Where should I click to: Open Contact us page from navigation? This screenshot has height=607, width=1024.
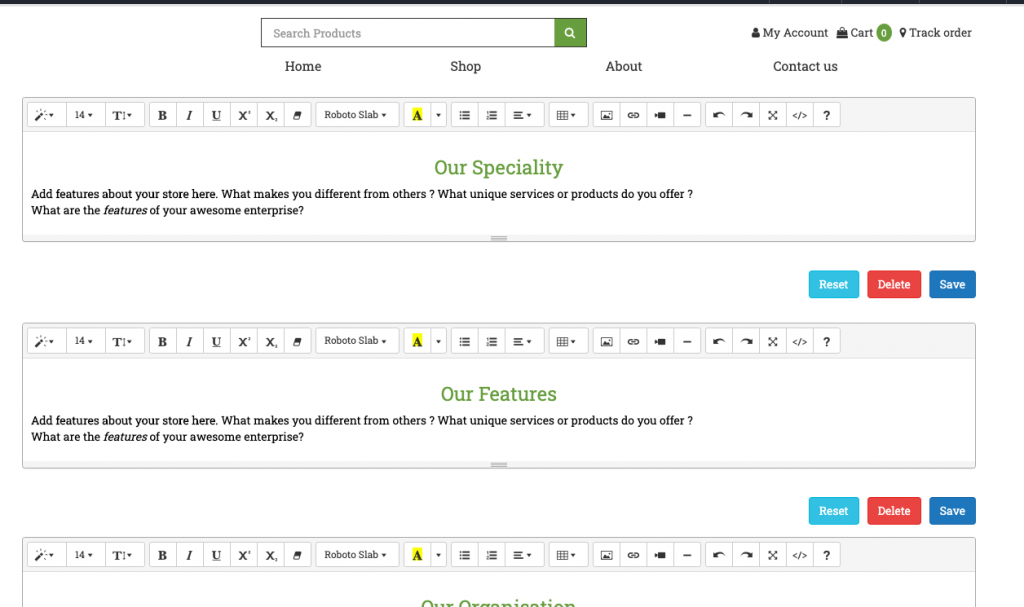(805, 66)
